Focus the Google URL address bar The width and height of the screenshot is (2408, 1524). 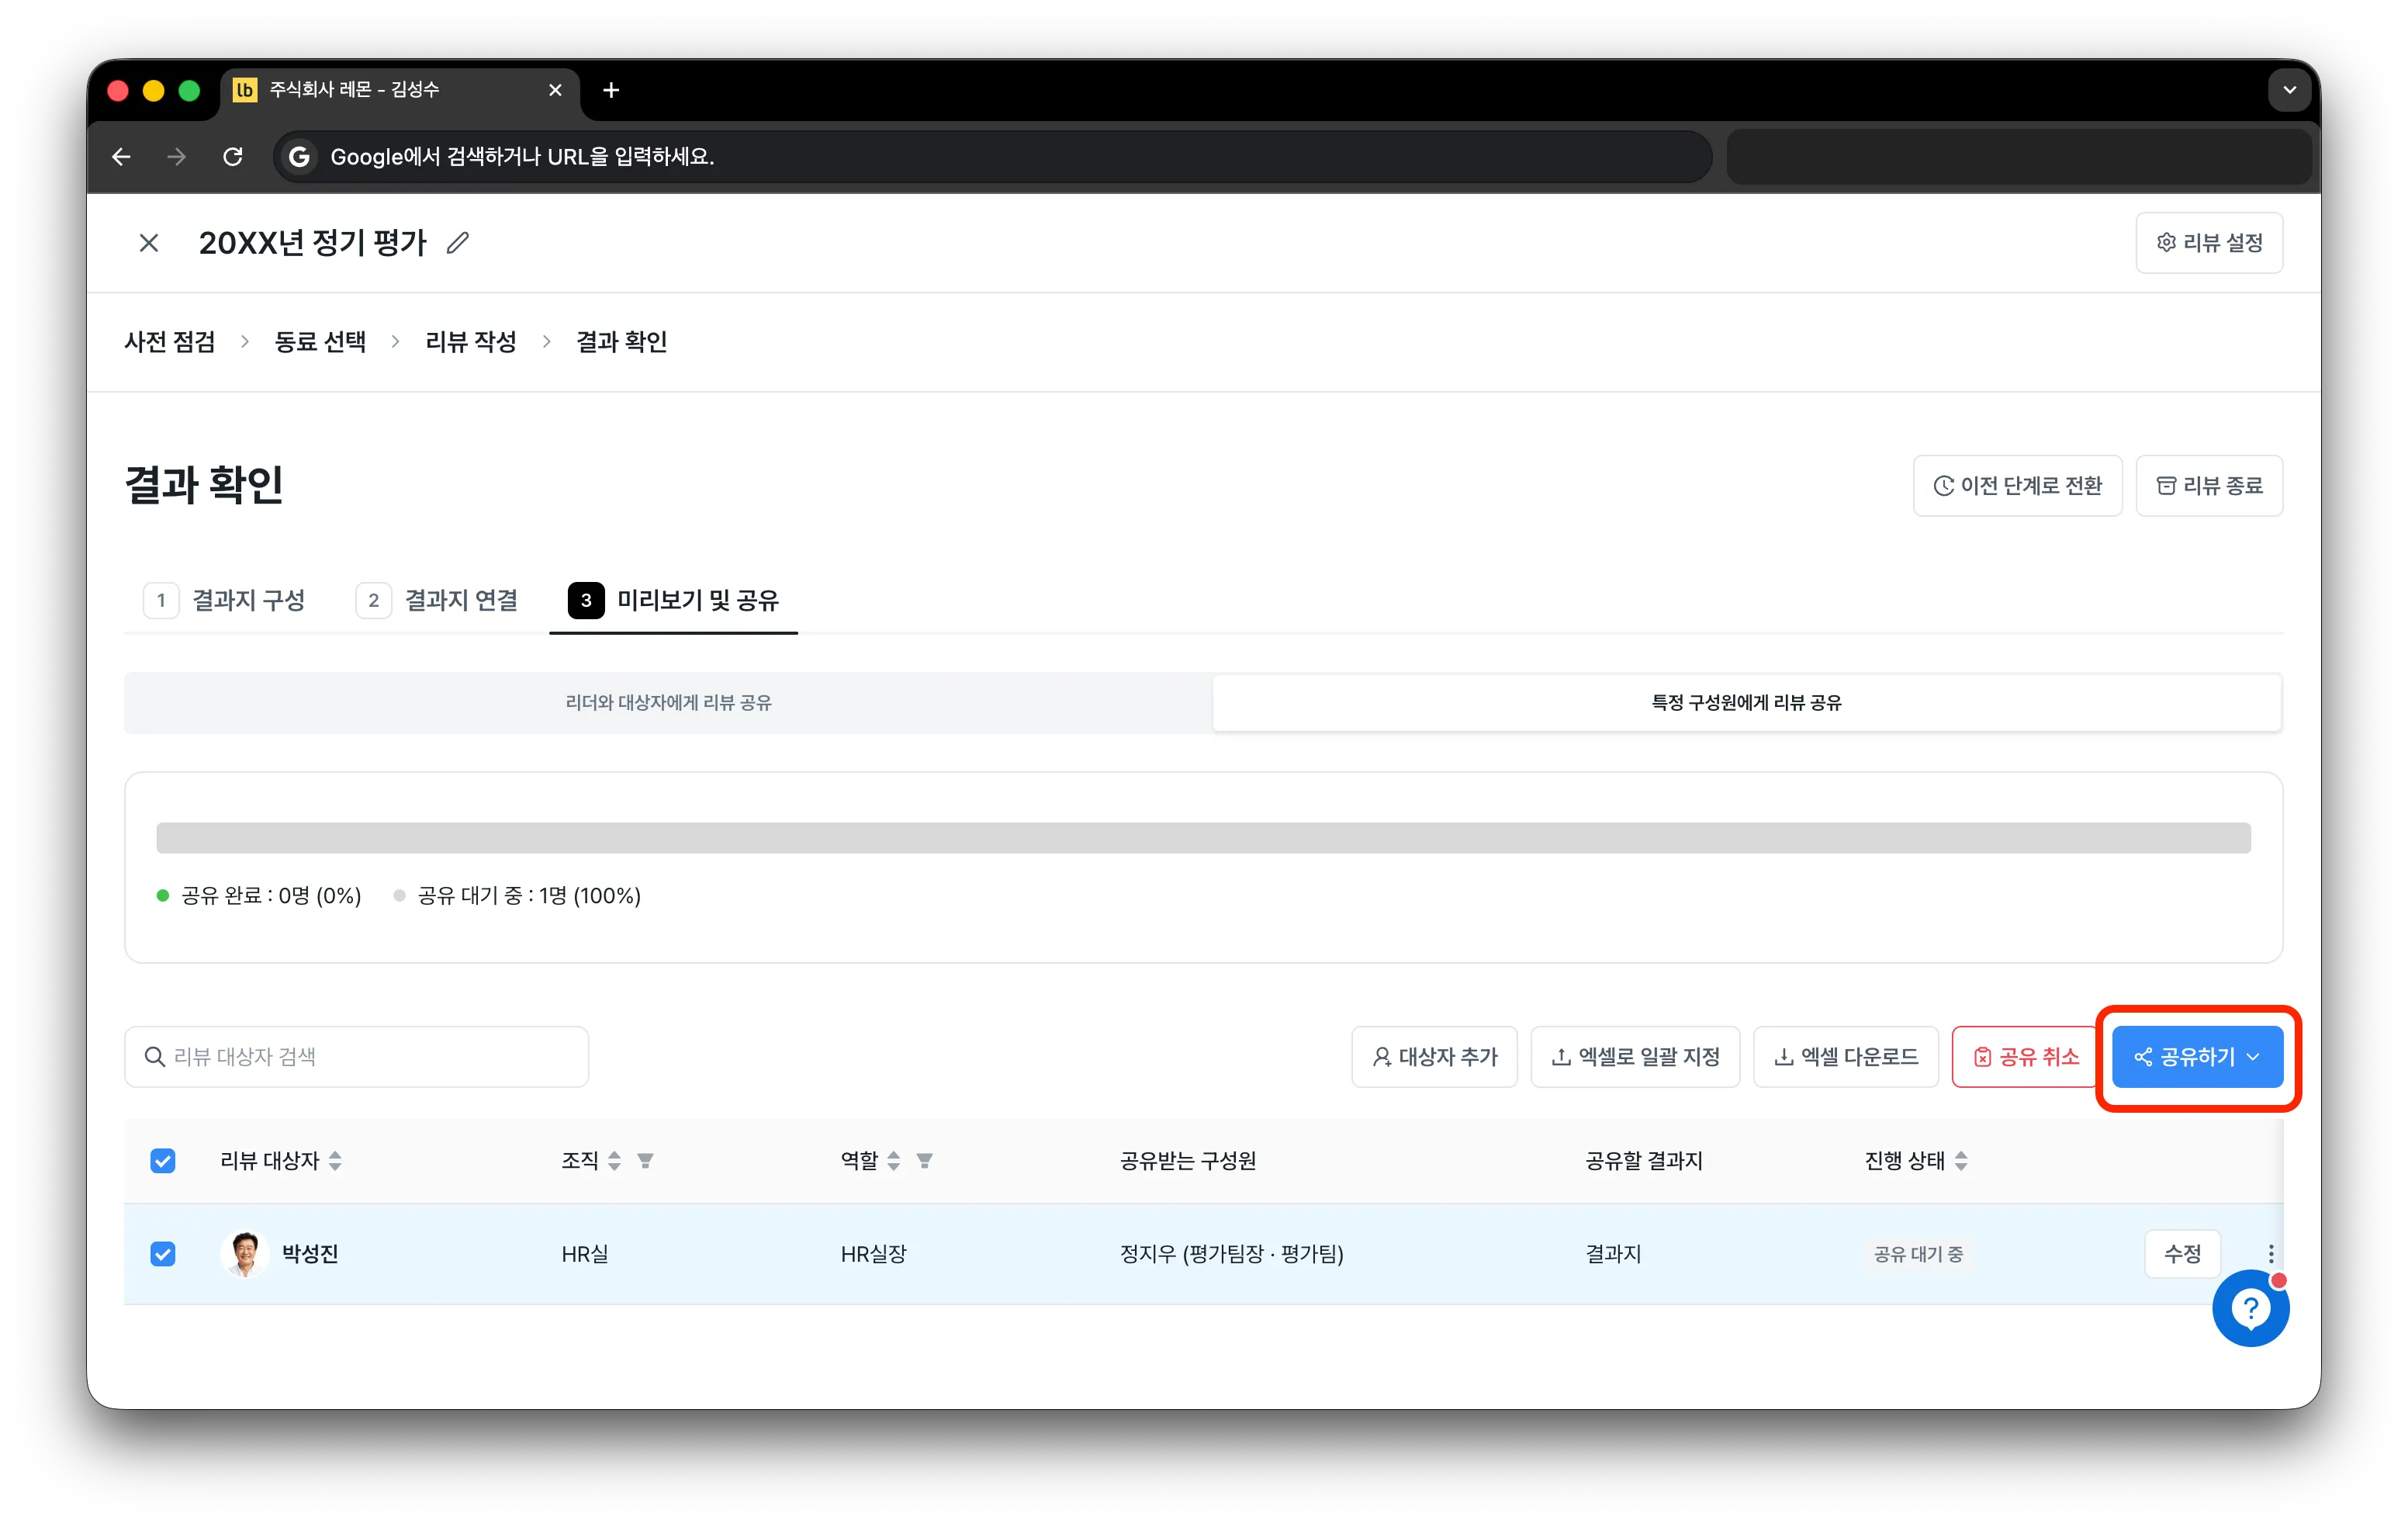click(x=993, y=157)
